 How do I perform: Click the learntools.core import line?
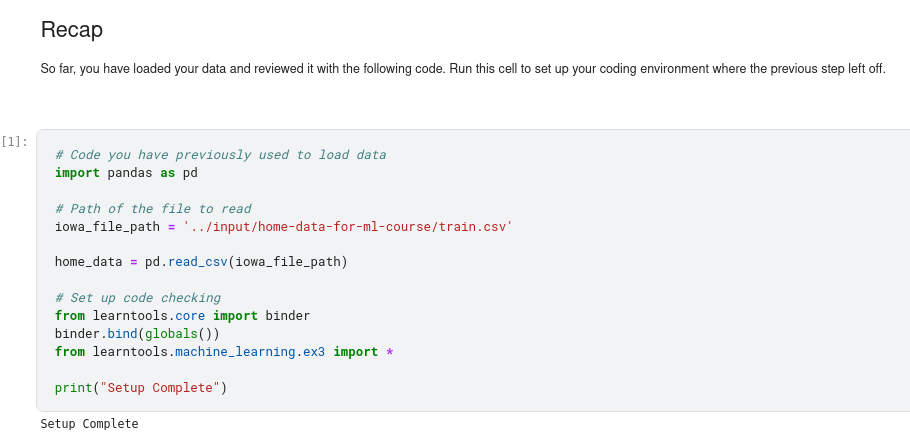[182, 316]
